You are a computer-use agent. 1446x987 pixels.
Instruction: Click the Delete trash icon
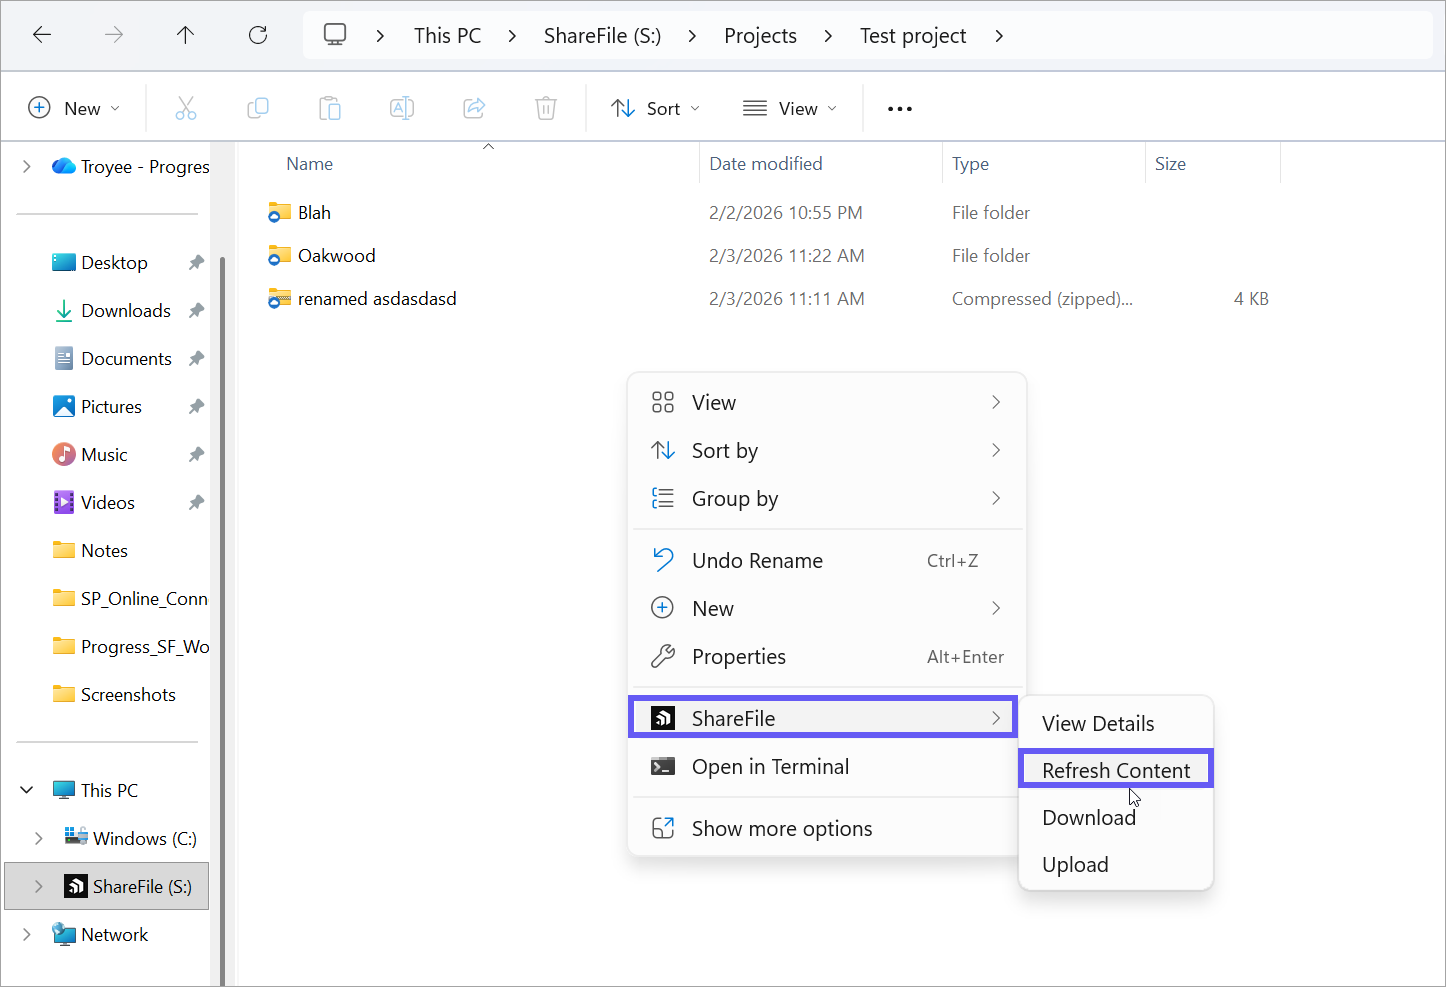pyautogui.click(x=546, y=108)
